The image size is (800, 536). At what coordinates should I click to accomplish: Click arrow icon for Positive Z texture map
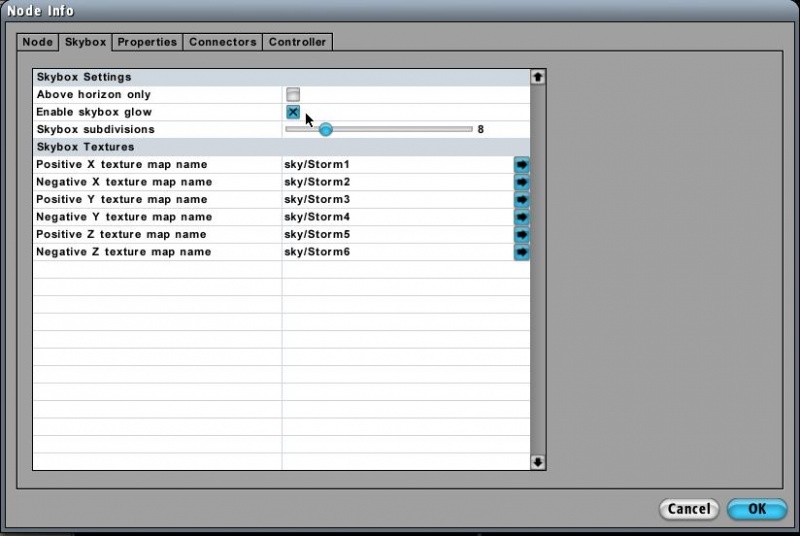click(x=521, y=234)
